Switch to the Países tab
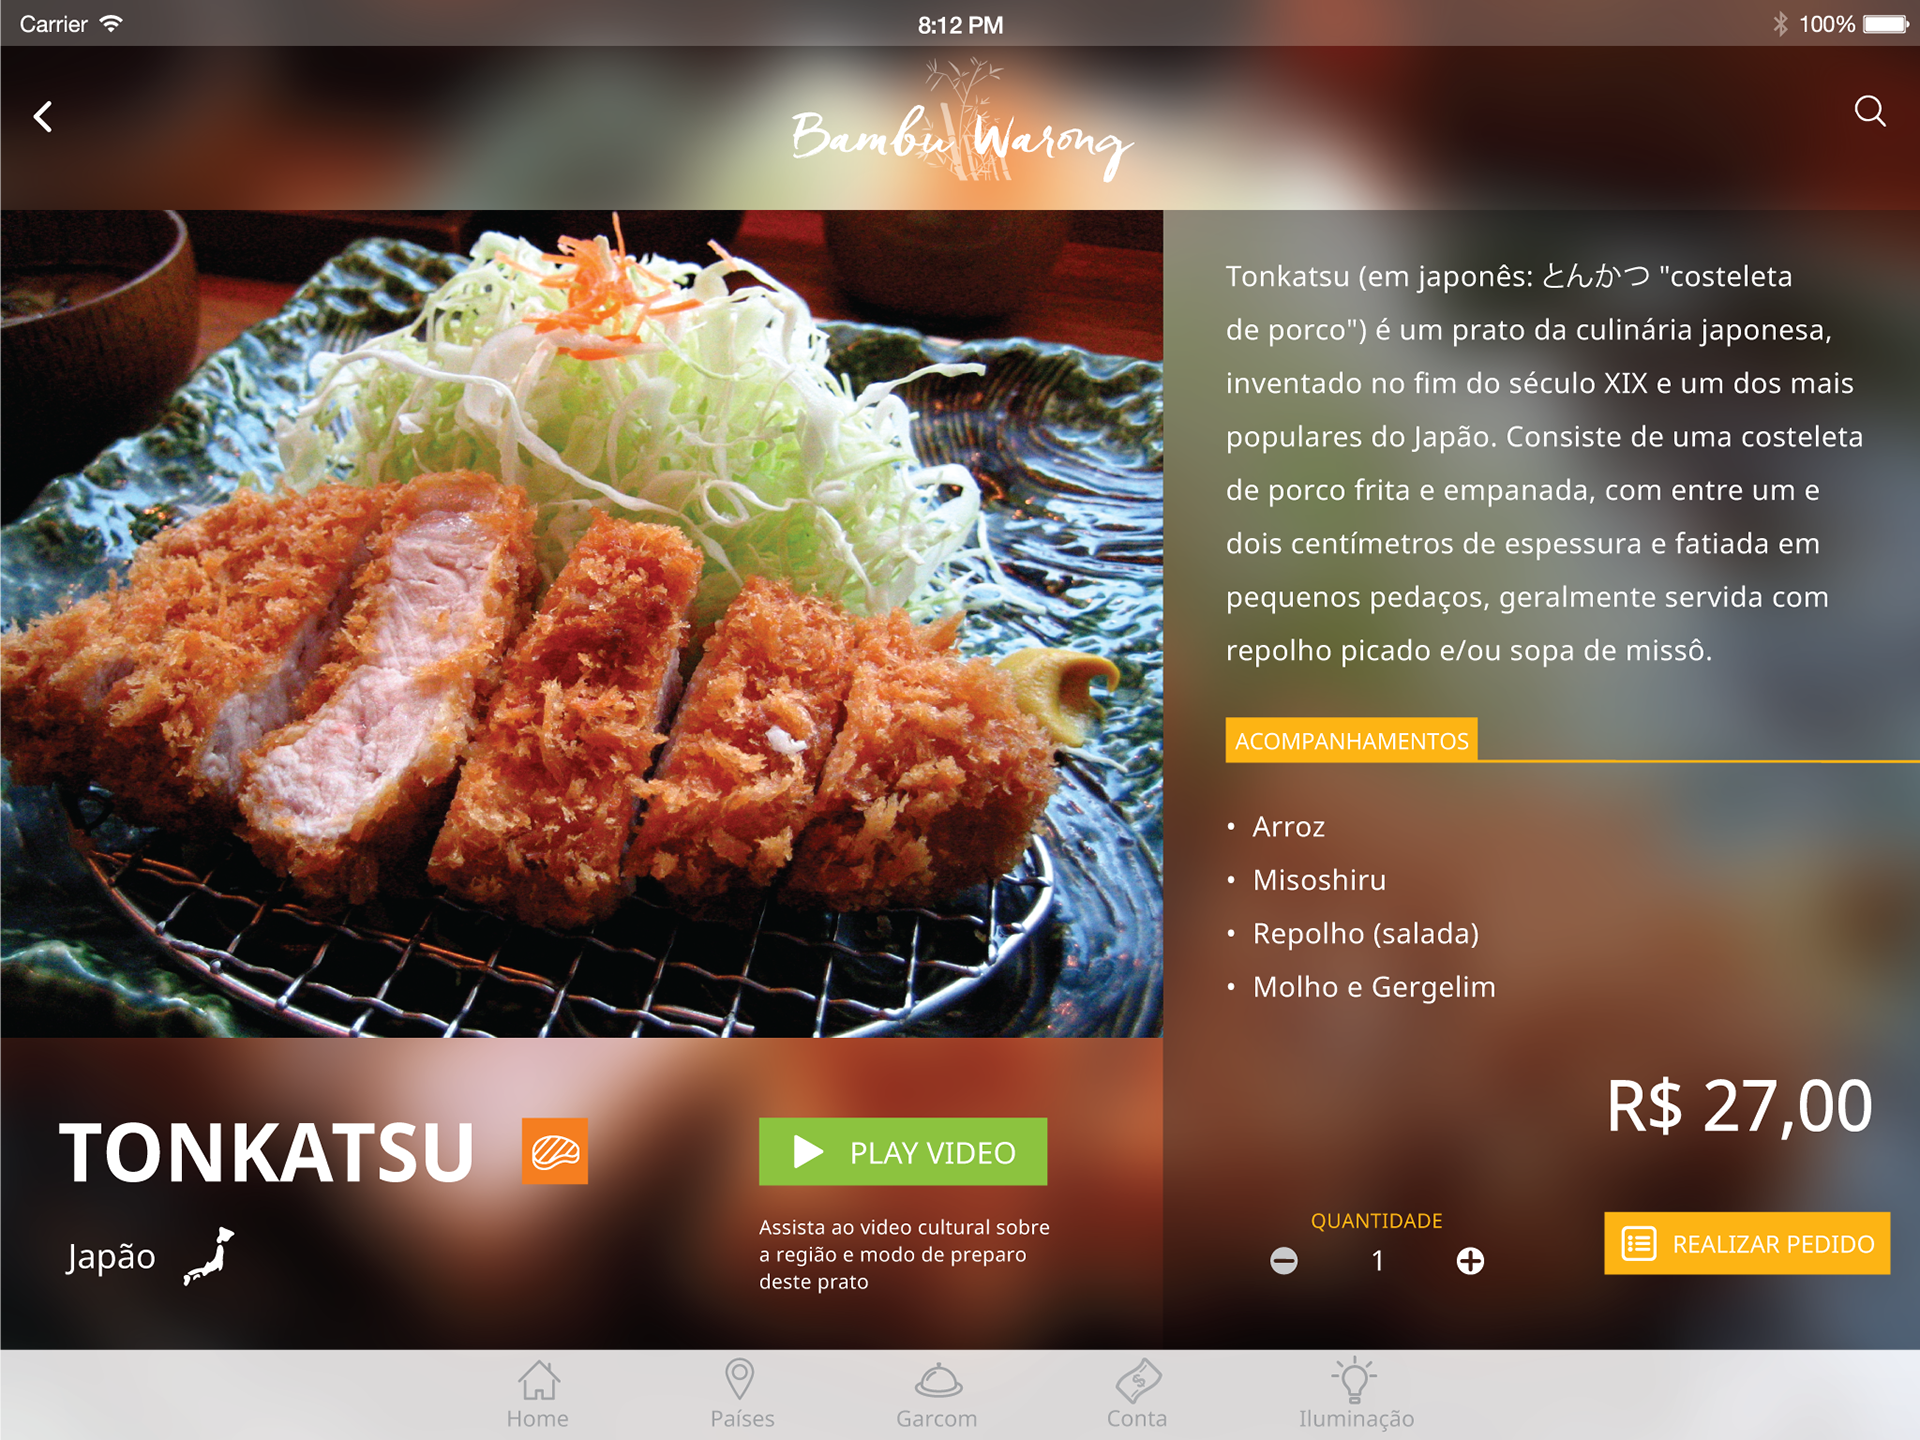Image resolution: width=1920 pixels, height=1440 pixels. tap(741, 1395)
